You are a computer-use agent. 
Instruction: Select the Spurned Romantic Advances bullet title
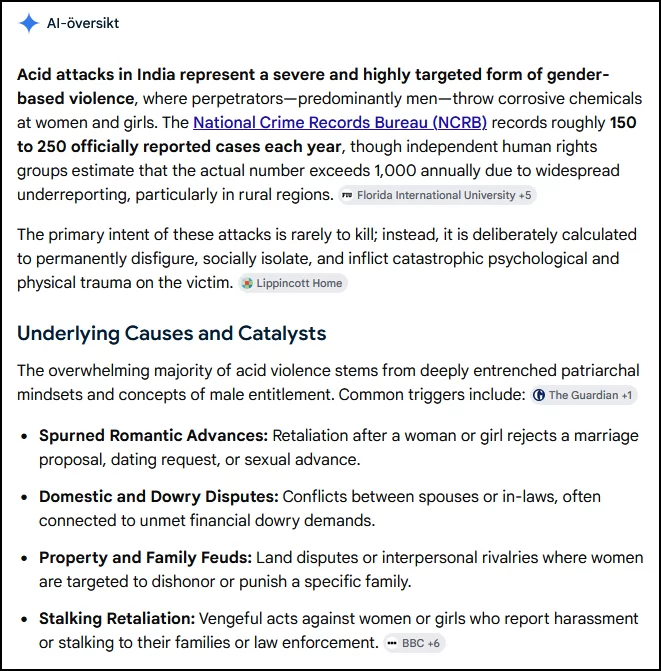tap(153, 436)
